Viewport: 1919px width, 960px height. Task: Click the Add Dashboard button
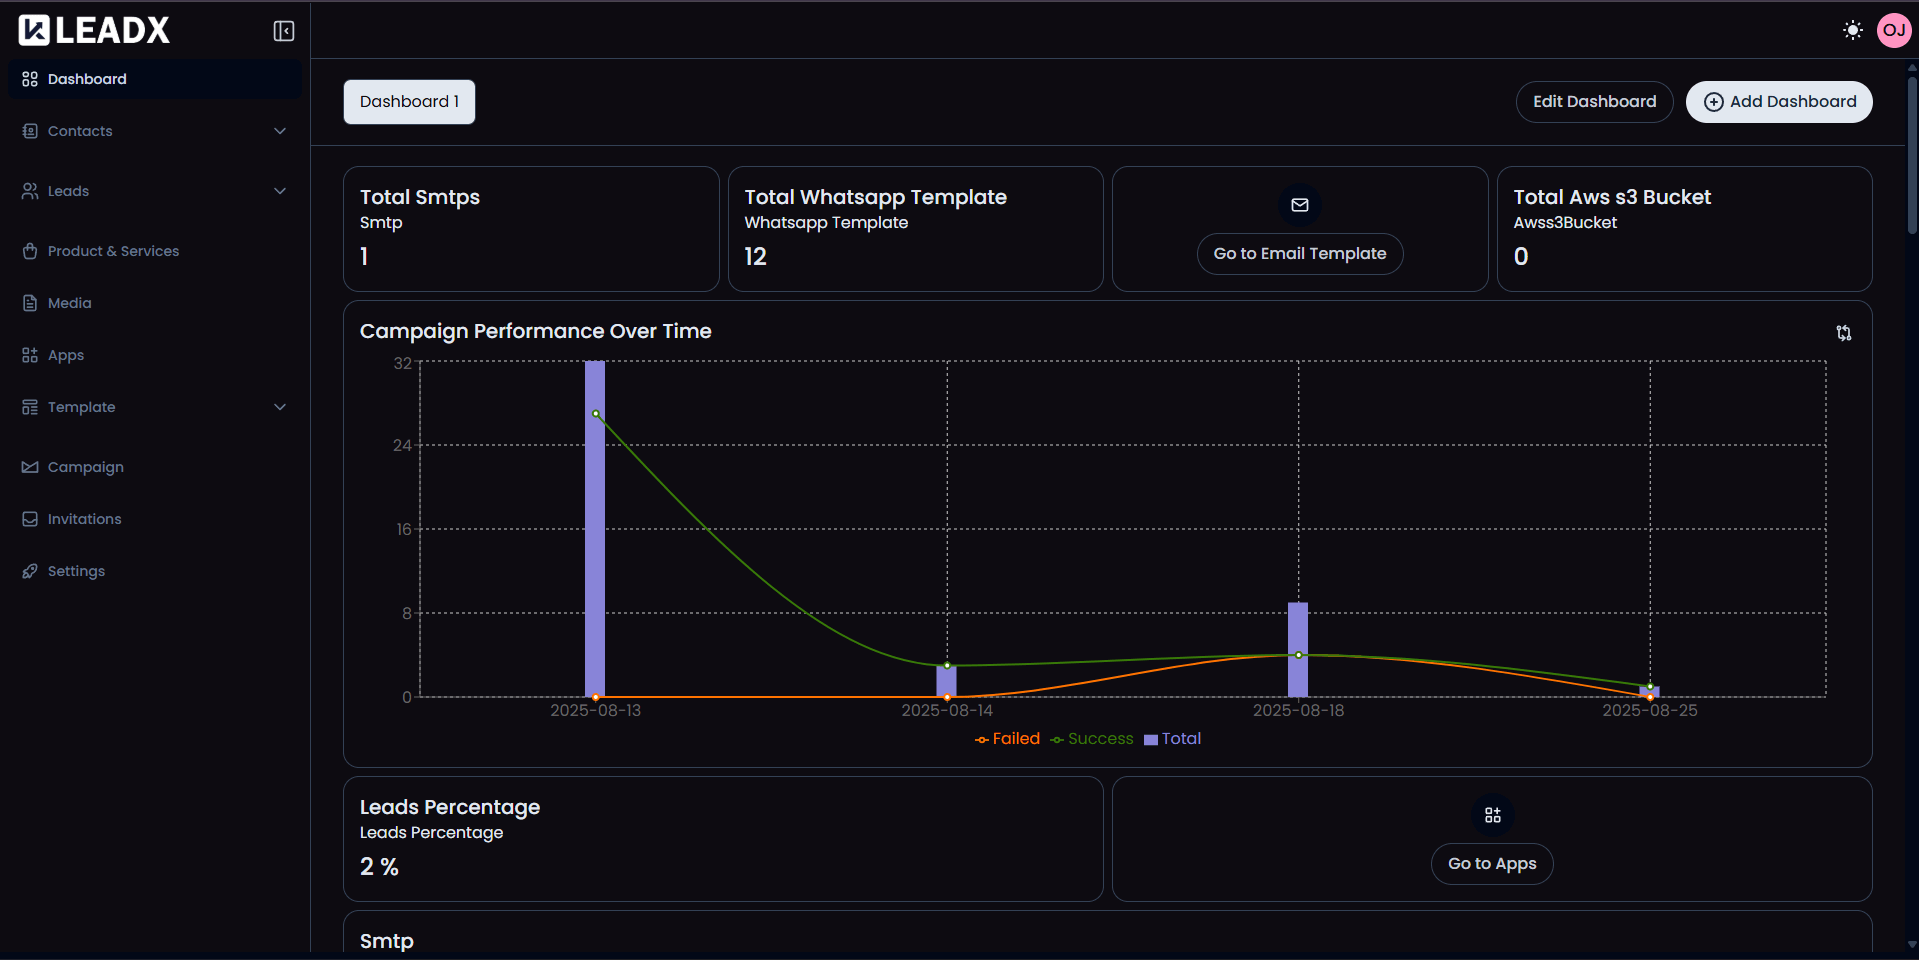(1778, 102)
